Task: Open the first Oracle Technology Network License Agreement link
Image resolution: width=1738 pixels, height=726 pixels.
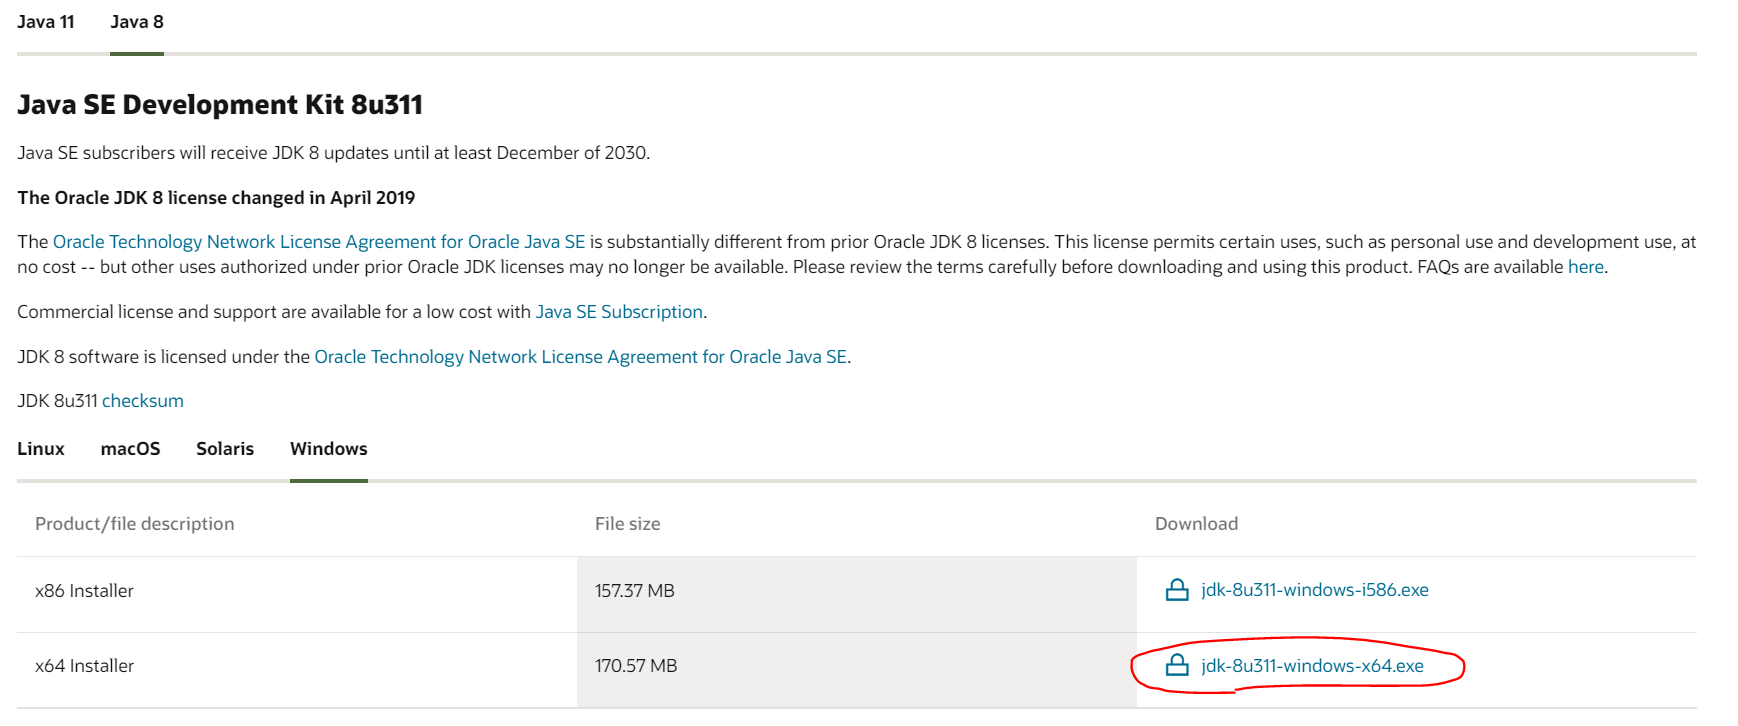Action: point(319,242)
